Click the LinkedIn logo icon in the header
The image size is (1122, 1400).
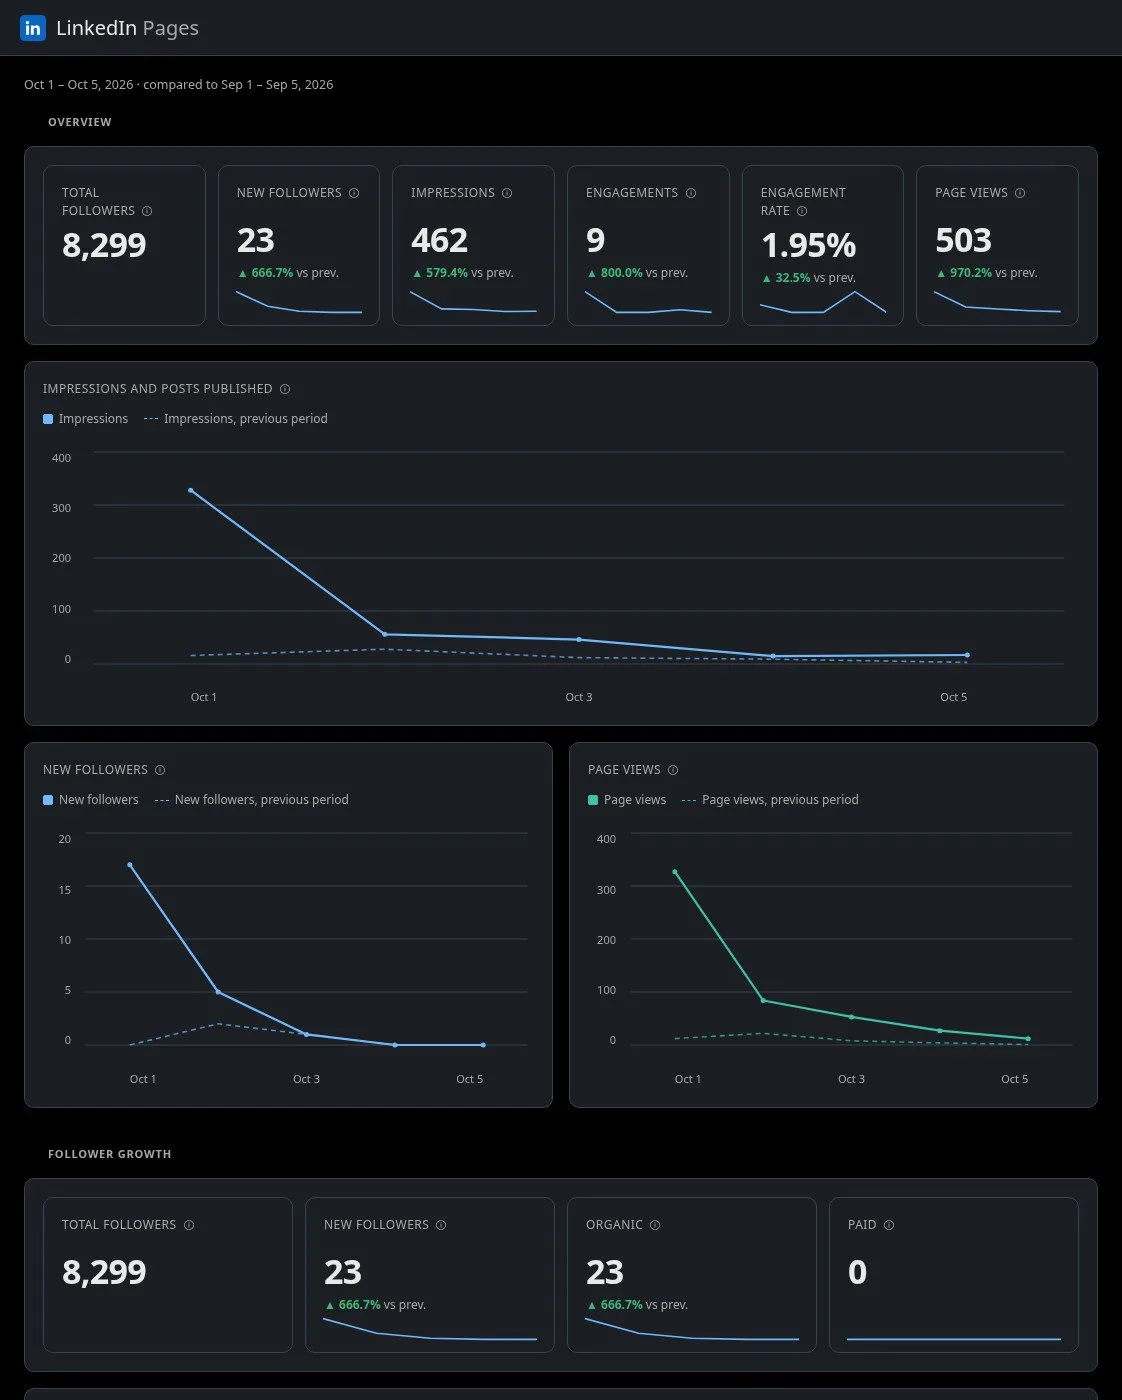[x=33, y=28]
